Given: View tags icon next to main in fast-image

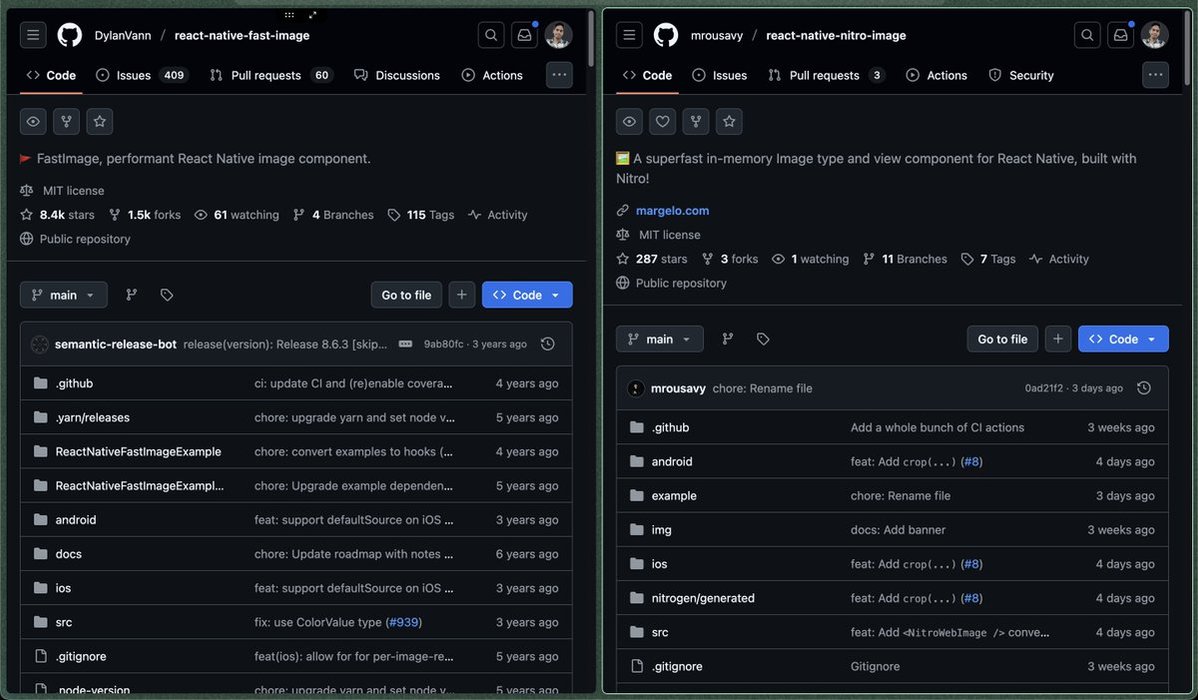Looking at the screenshot, I should [167, 295].
